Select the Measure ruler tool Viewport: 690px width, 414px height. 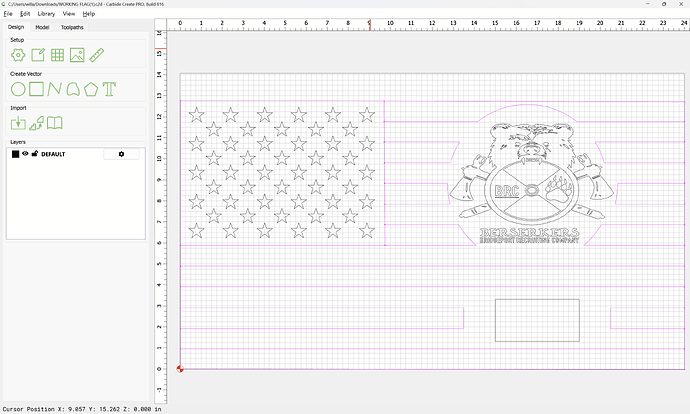pos(96,55)
